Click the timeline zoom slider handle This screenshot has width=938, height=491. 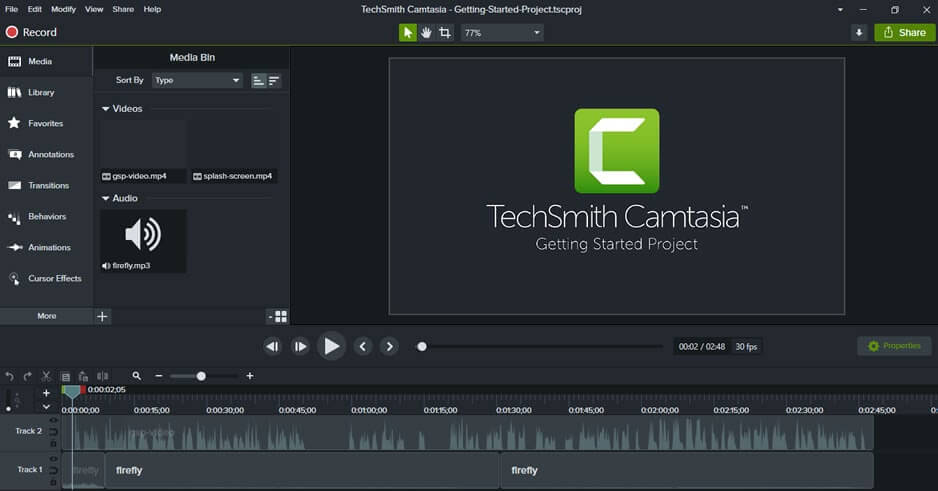(x=201, y=376)
